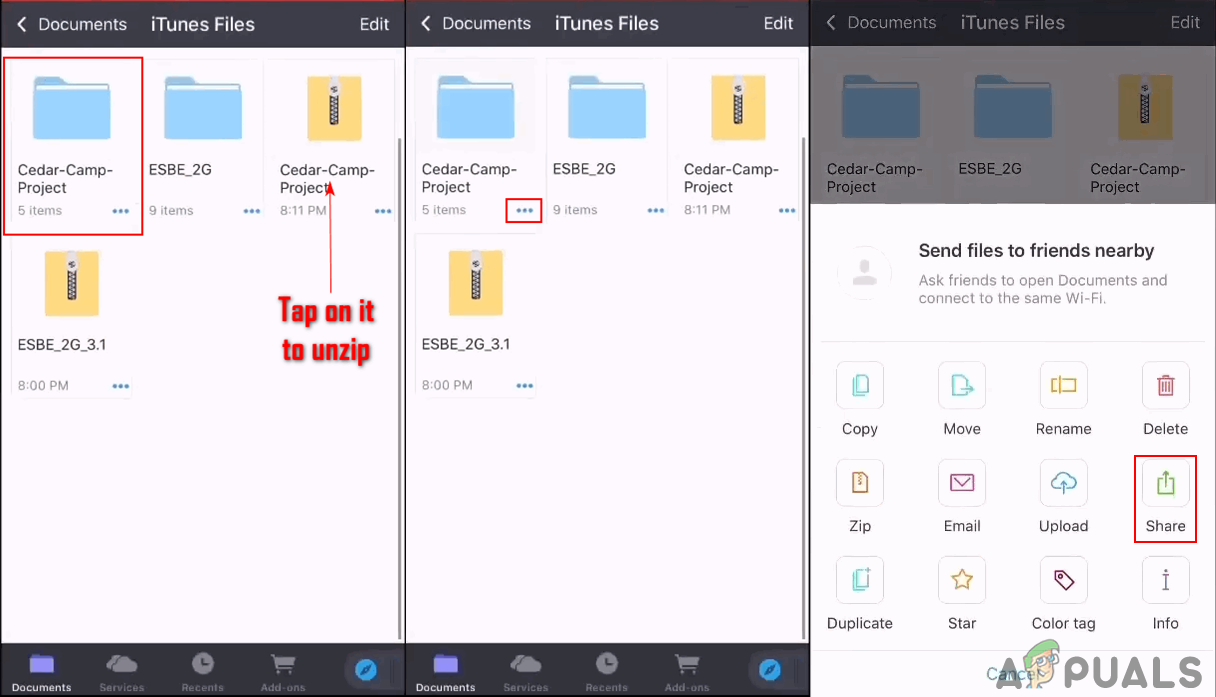Tap dimmed Edit button in right screen
This screenshot has height=697, width=1216.
point(1185,22)
